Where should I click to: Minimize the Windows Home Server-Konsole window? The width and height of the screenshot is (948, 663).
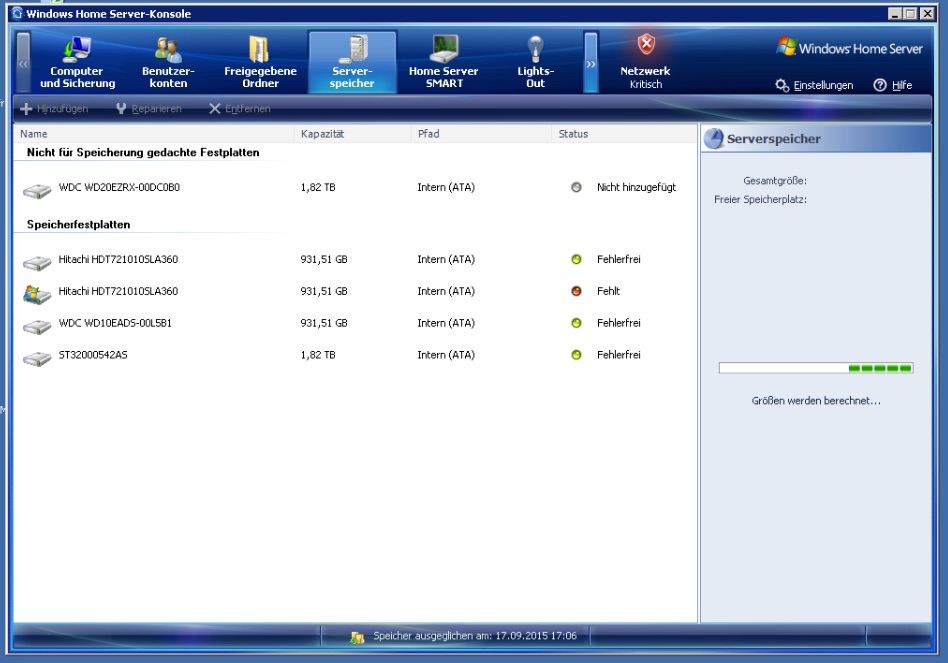895,13
